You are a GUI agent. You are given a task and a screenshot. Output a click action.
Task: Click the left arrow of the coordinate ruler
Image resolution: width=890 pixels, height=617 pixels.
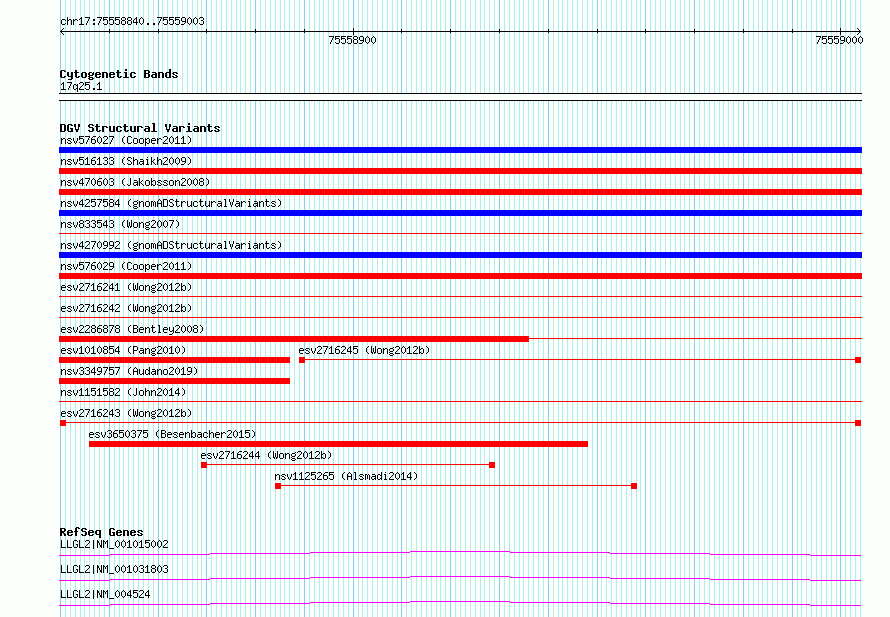(62, 32)
